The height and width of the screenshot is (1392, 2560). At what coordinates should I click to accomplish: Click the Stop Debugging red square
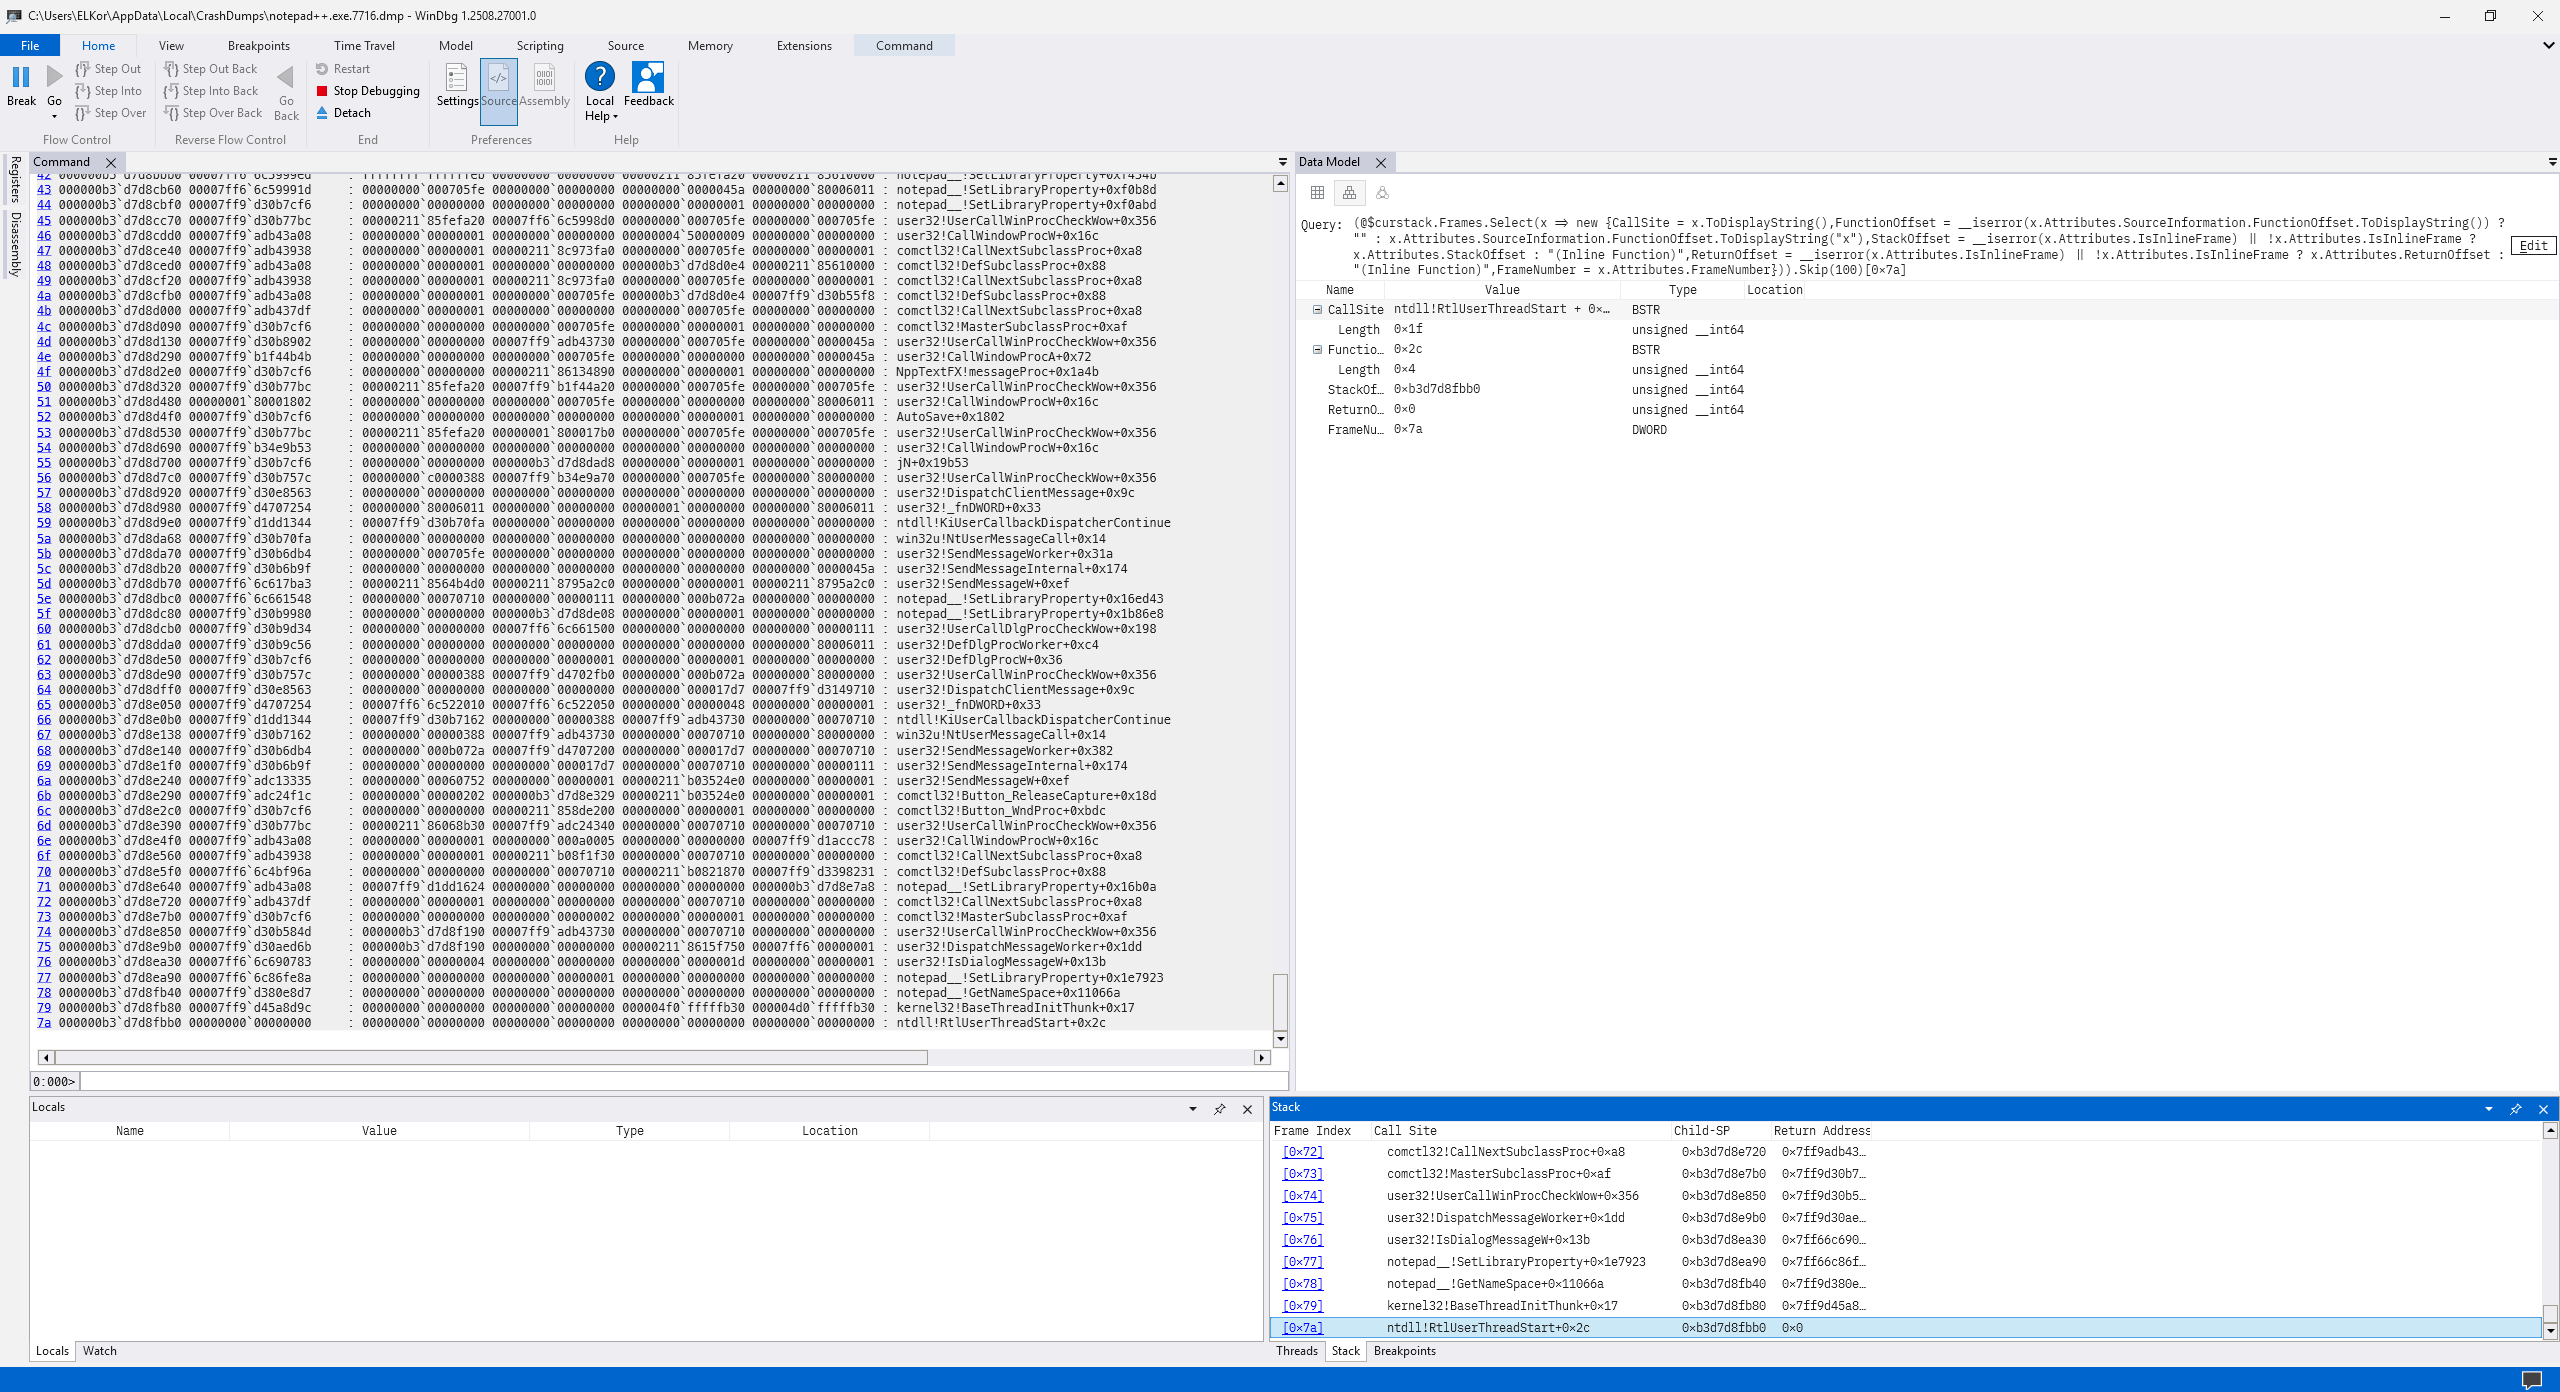322,91
